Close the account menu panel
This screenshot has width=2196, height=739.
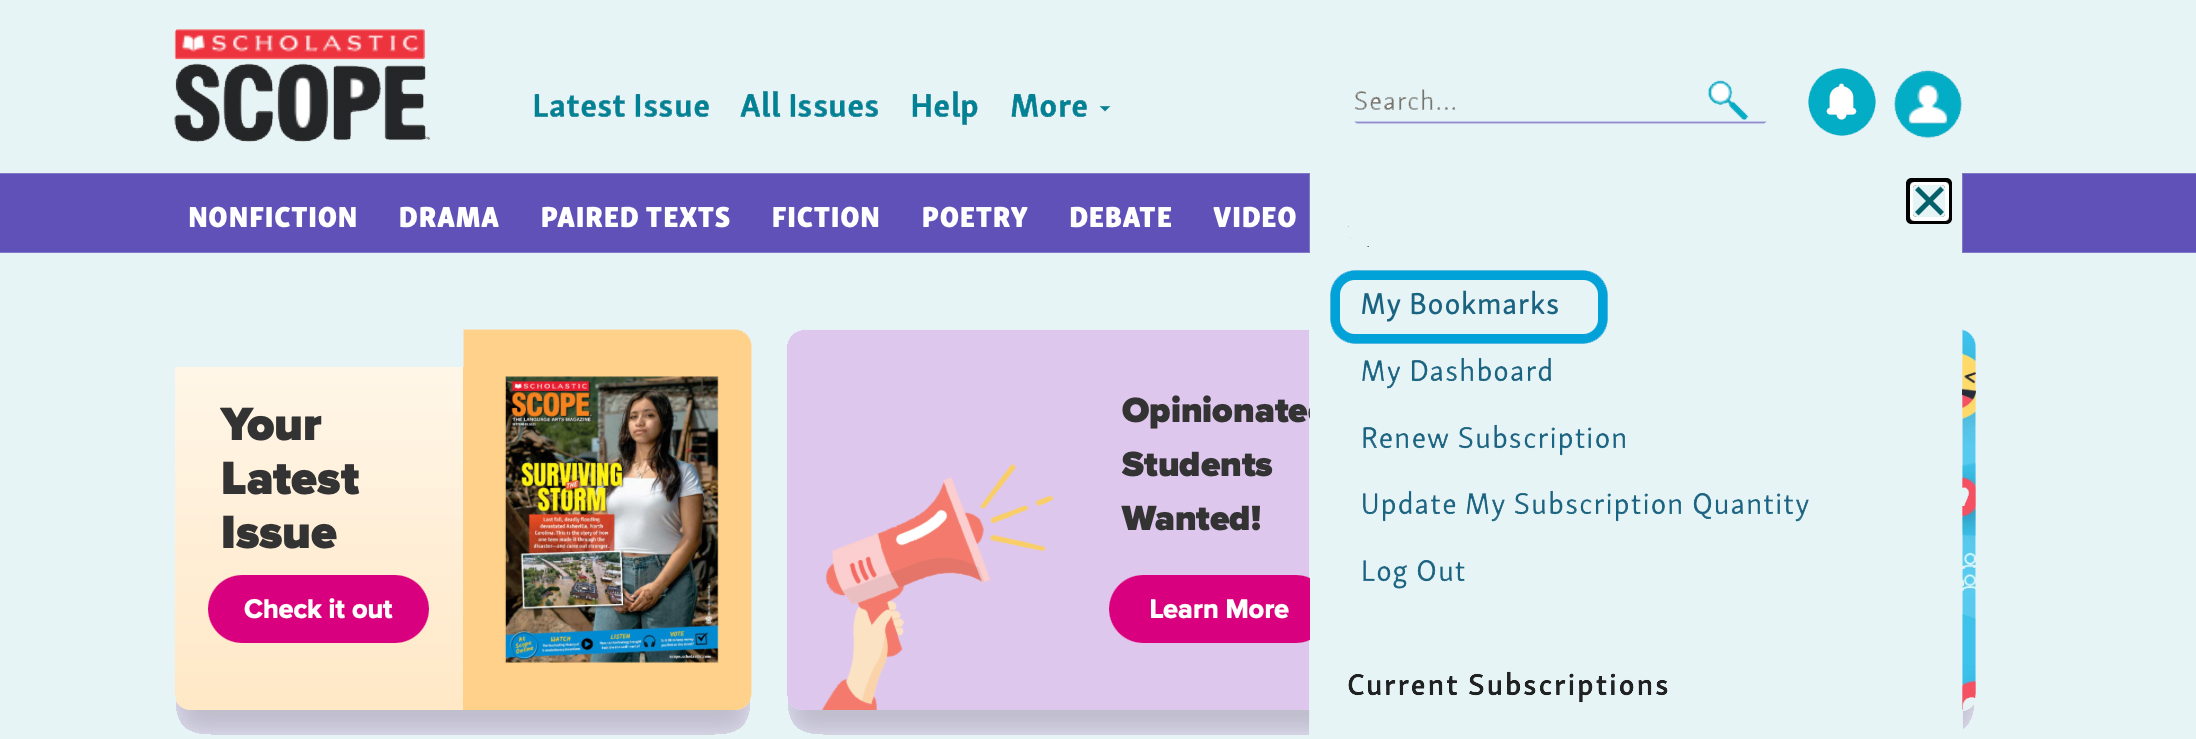tap(1928, 201)
